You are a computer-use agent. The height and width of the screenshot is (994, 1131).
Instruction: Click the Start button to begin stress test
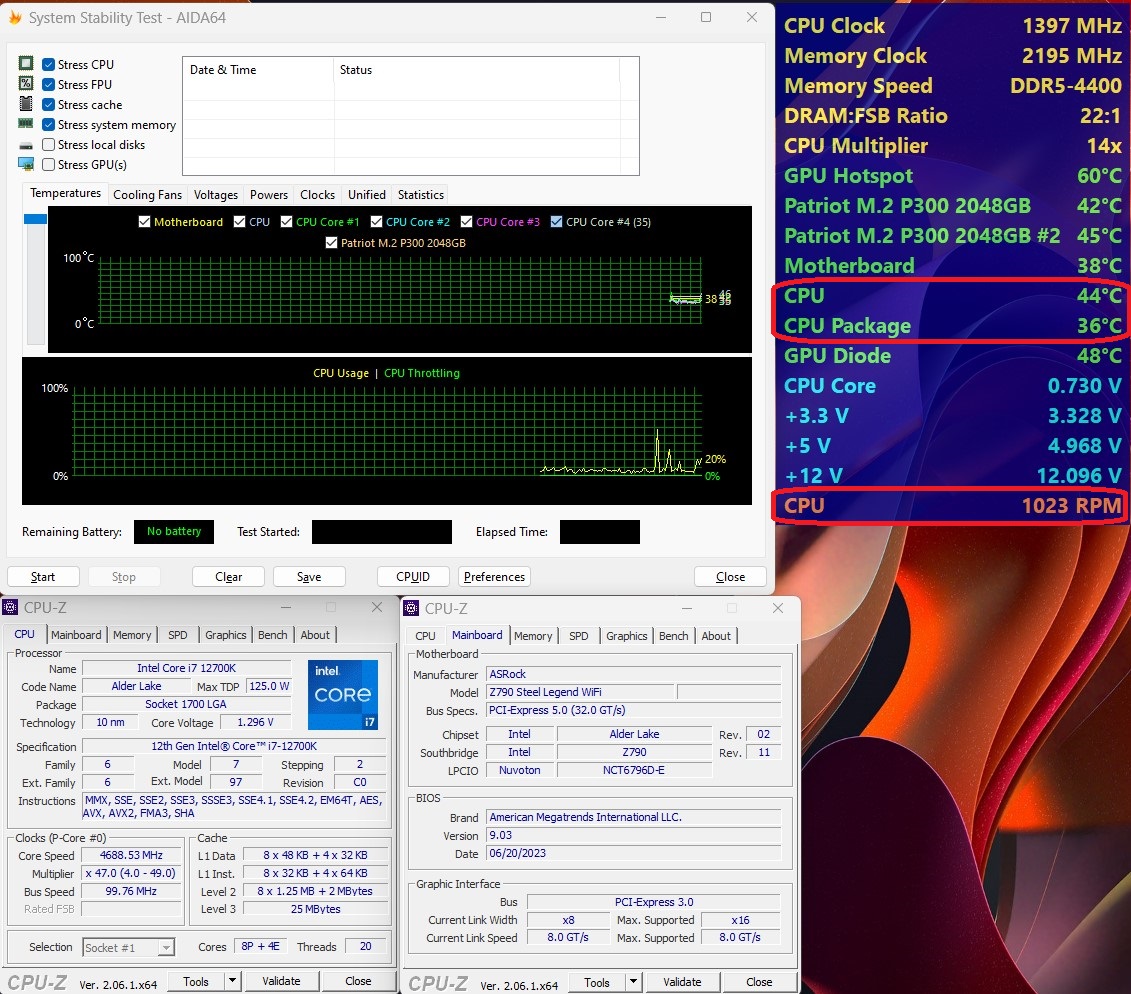coord(43,576)
